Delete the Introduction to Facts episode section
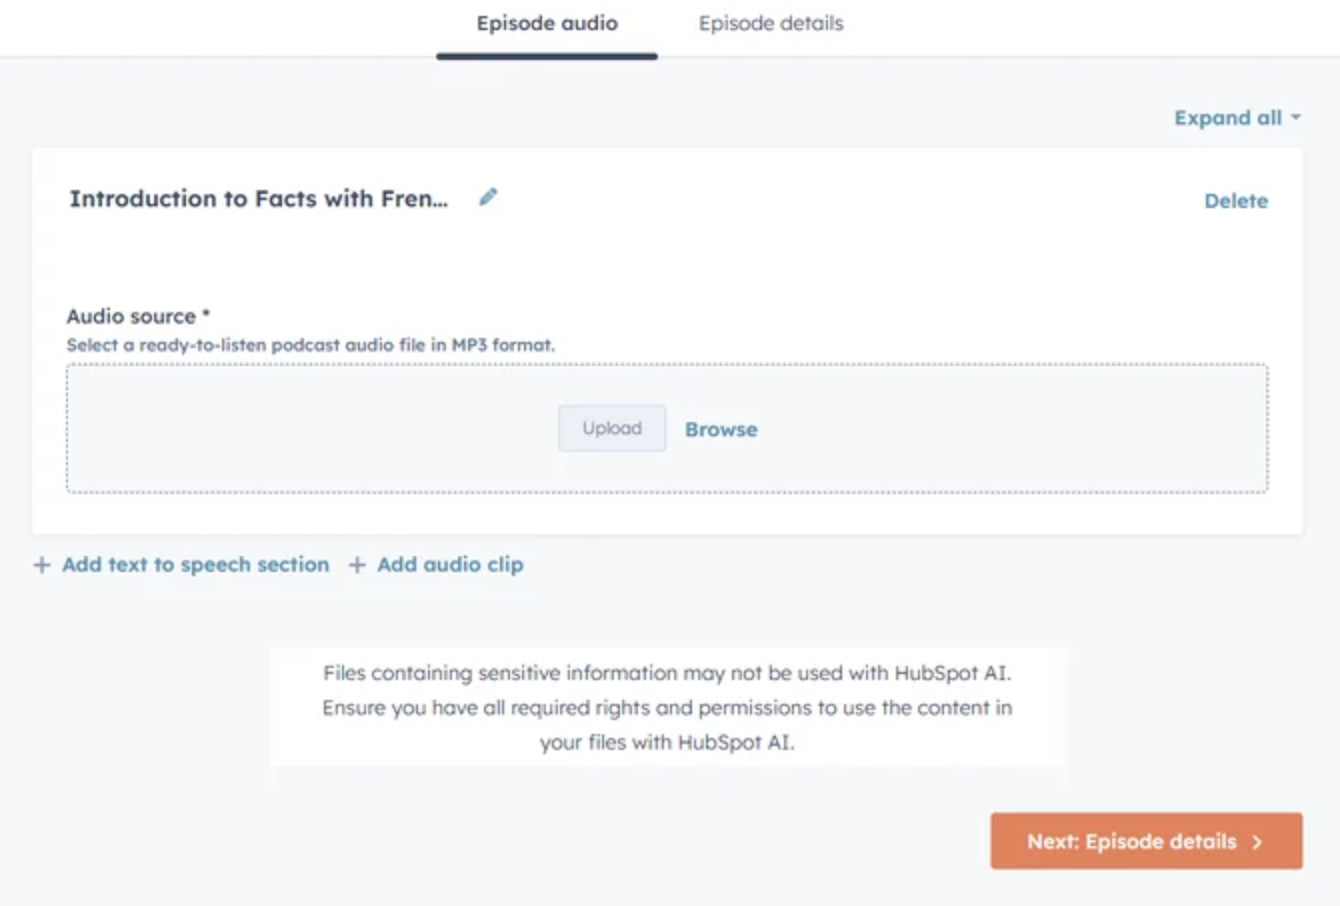 (x=1236, y=200)
